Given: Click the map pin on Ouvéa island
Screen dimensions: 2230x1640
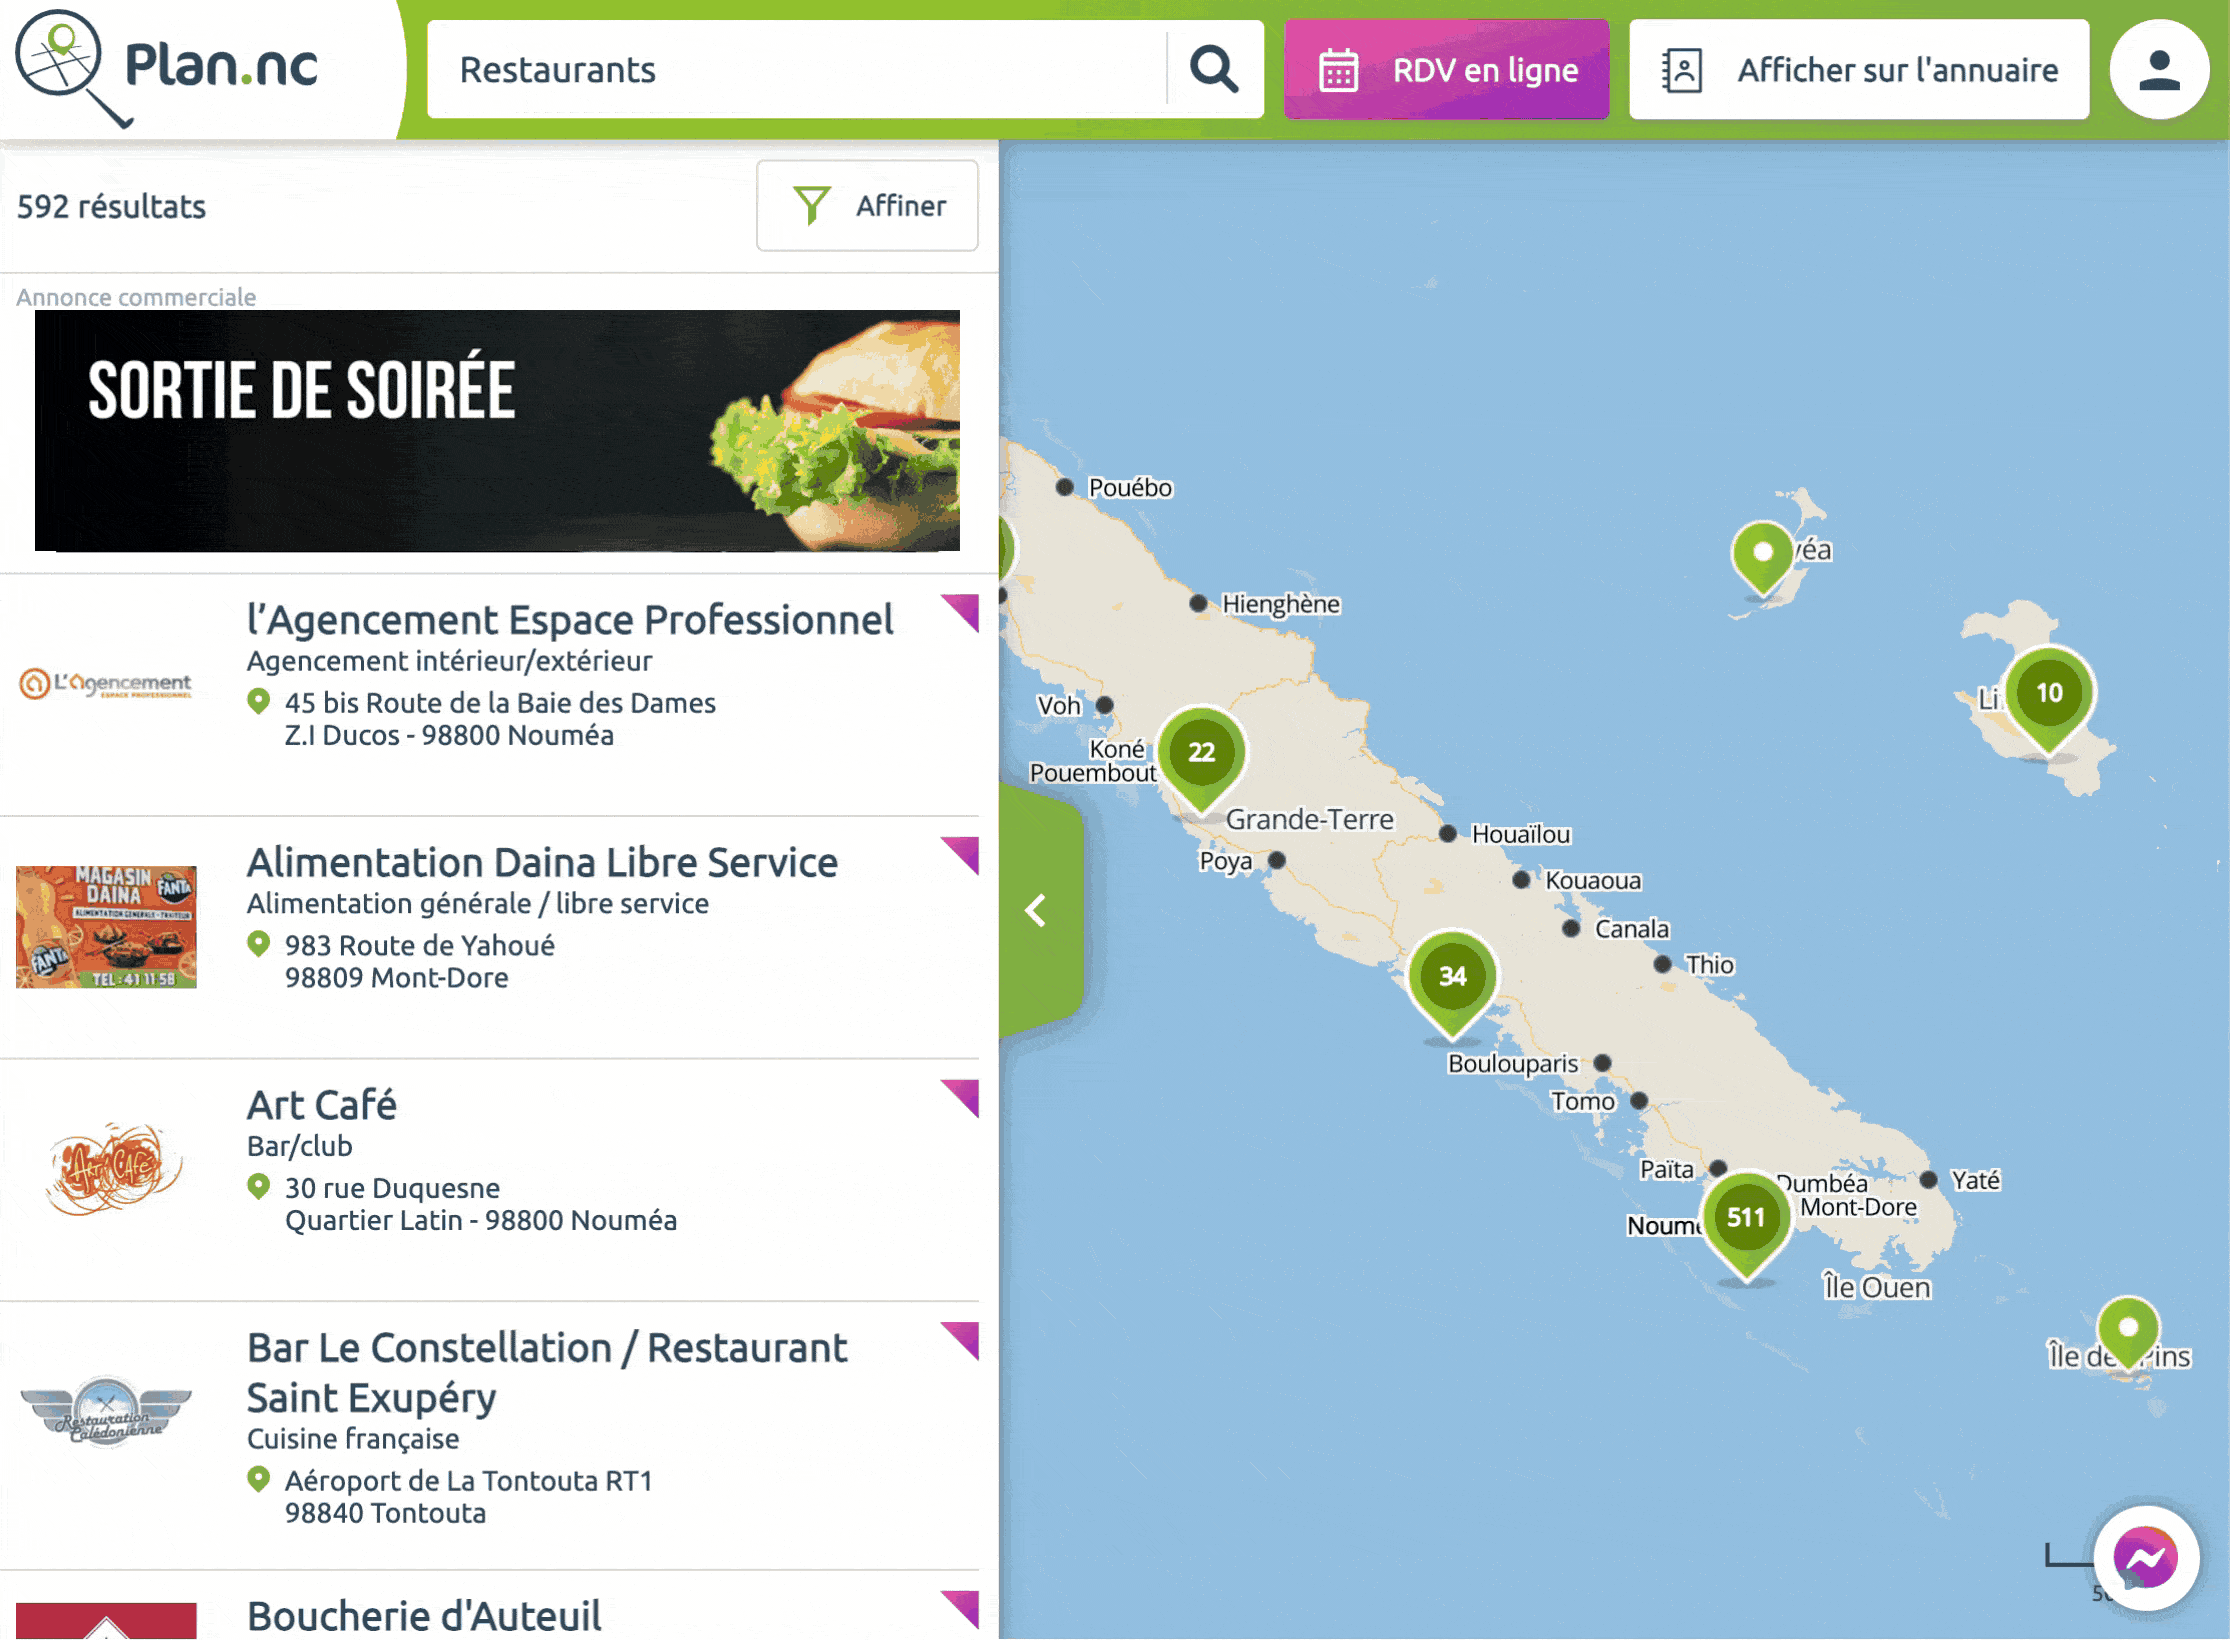Looking at the screenshot, I should 1762,557.
